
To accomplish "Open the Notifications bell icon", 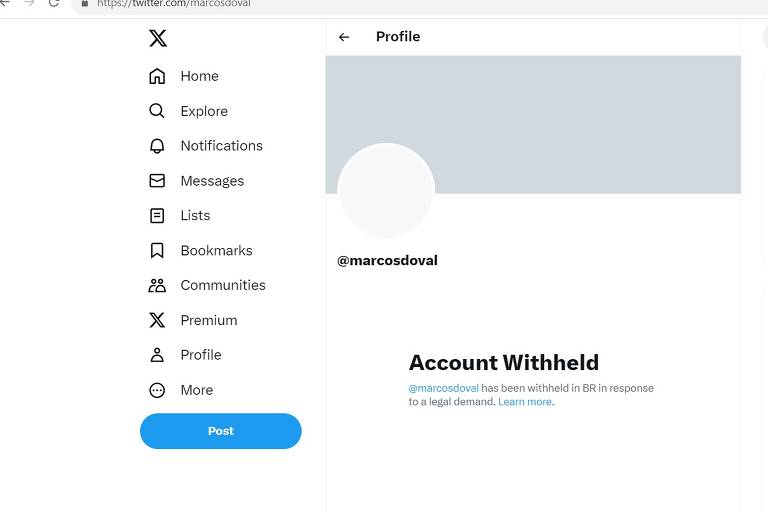I will pos(157,146).
